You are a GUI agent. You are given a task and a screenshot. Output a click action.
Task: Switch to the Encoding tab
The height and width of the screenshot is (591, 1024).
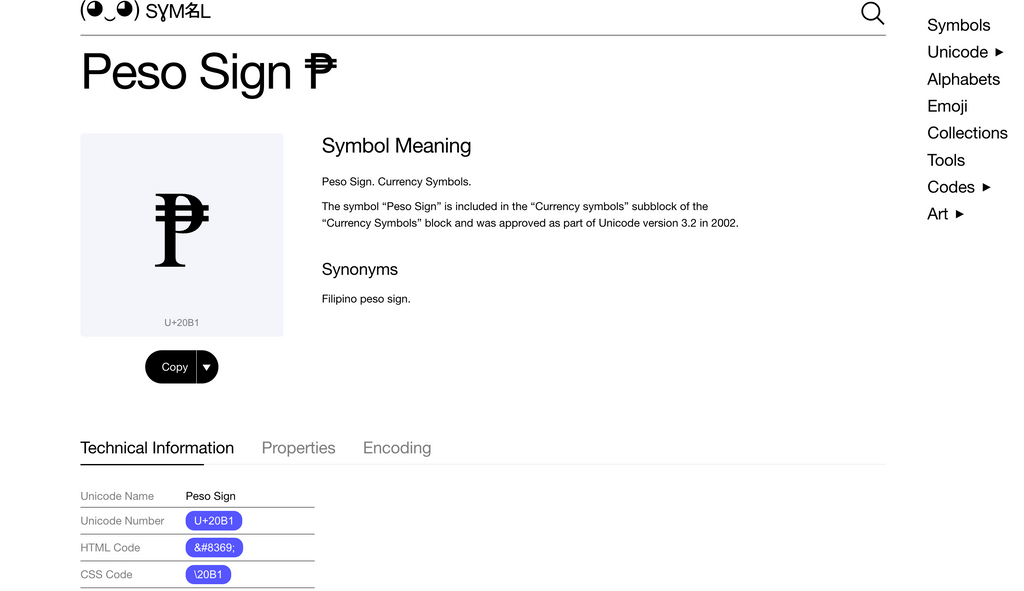(x=396, y=447)
